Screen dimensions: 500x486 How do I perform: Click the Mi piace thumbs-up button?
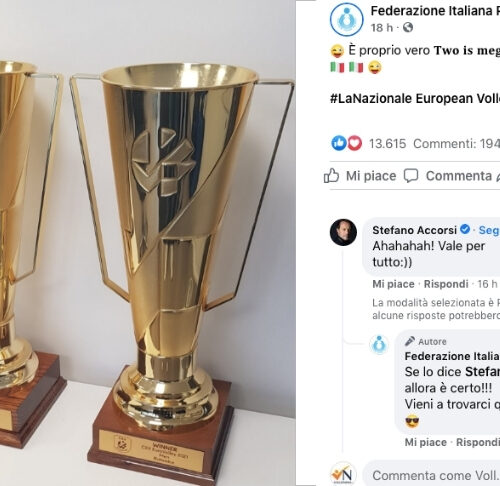tap(360, 176)
